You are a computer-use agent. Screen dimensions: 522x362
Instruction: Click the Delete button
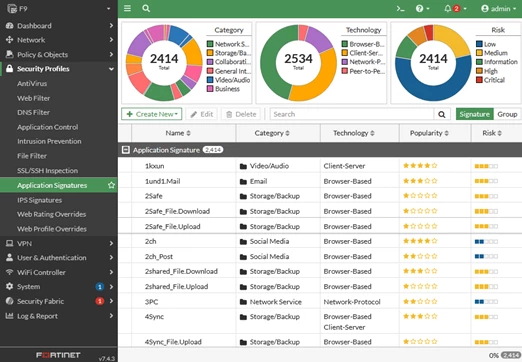(x=241, y=114)
